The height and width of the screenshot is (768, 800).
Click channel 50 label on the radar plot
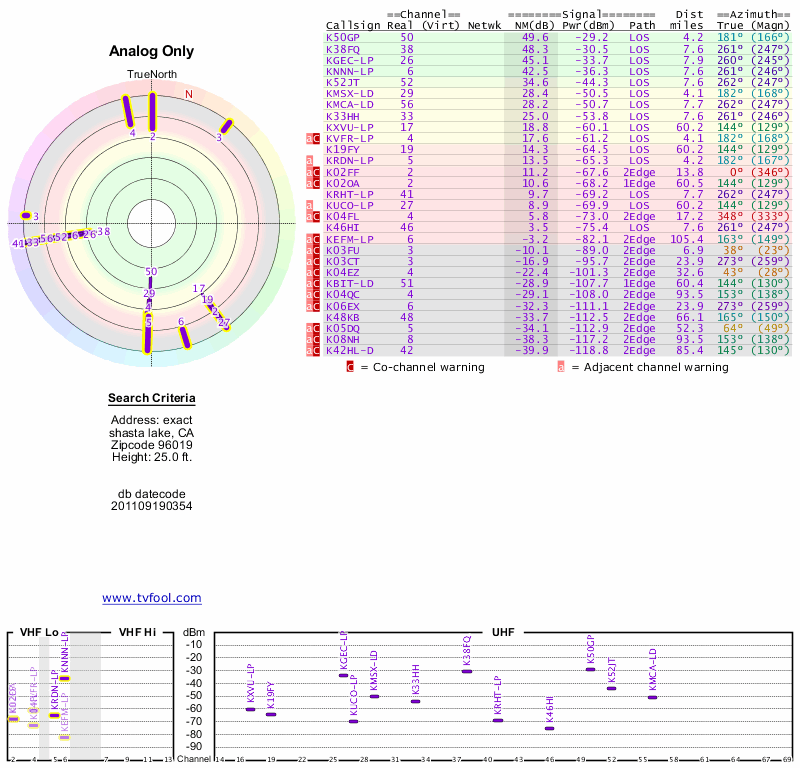click(x=151, y=272)
